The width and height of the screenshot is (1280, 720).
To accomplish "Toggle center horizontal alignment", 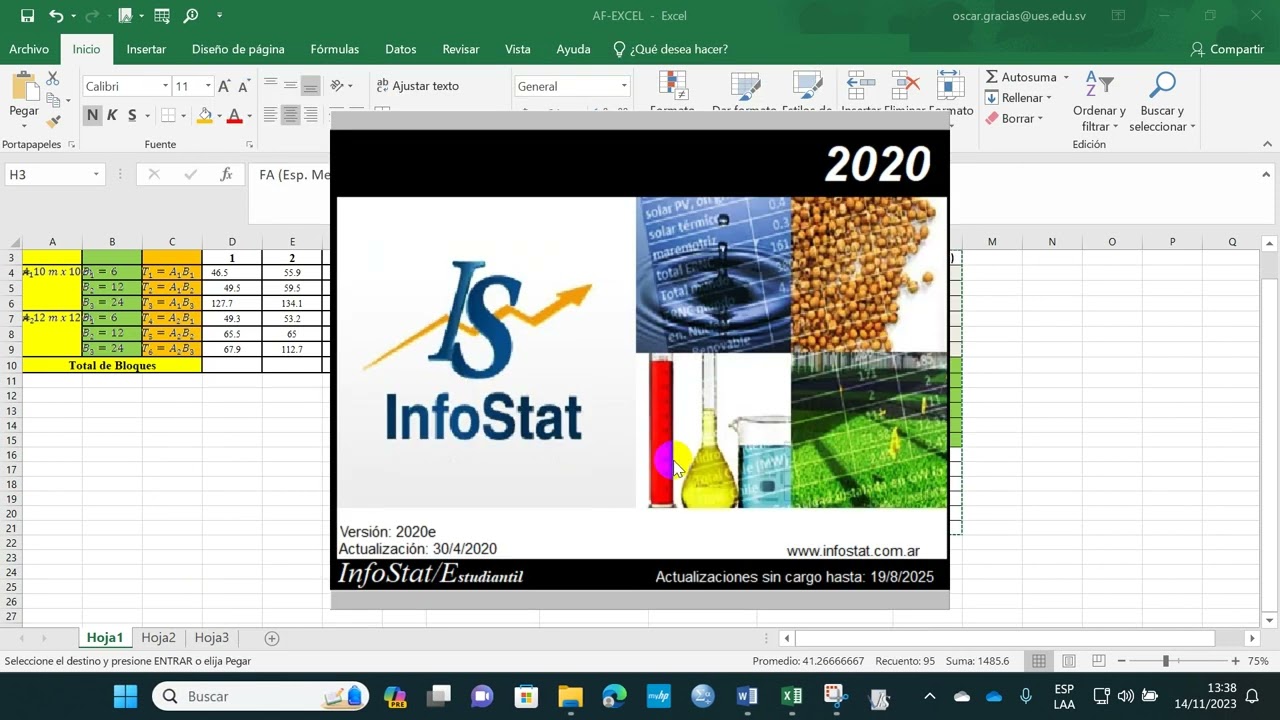I will [x=290, y=116].
